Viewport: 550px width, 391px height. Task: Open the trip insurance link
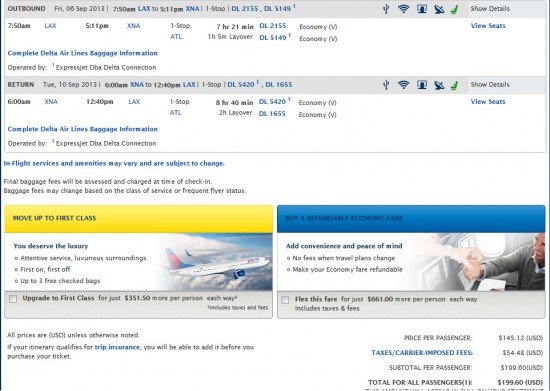click(117, 347)
